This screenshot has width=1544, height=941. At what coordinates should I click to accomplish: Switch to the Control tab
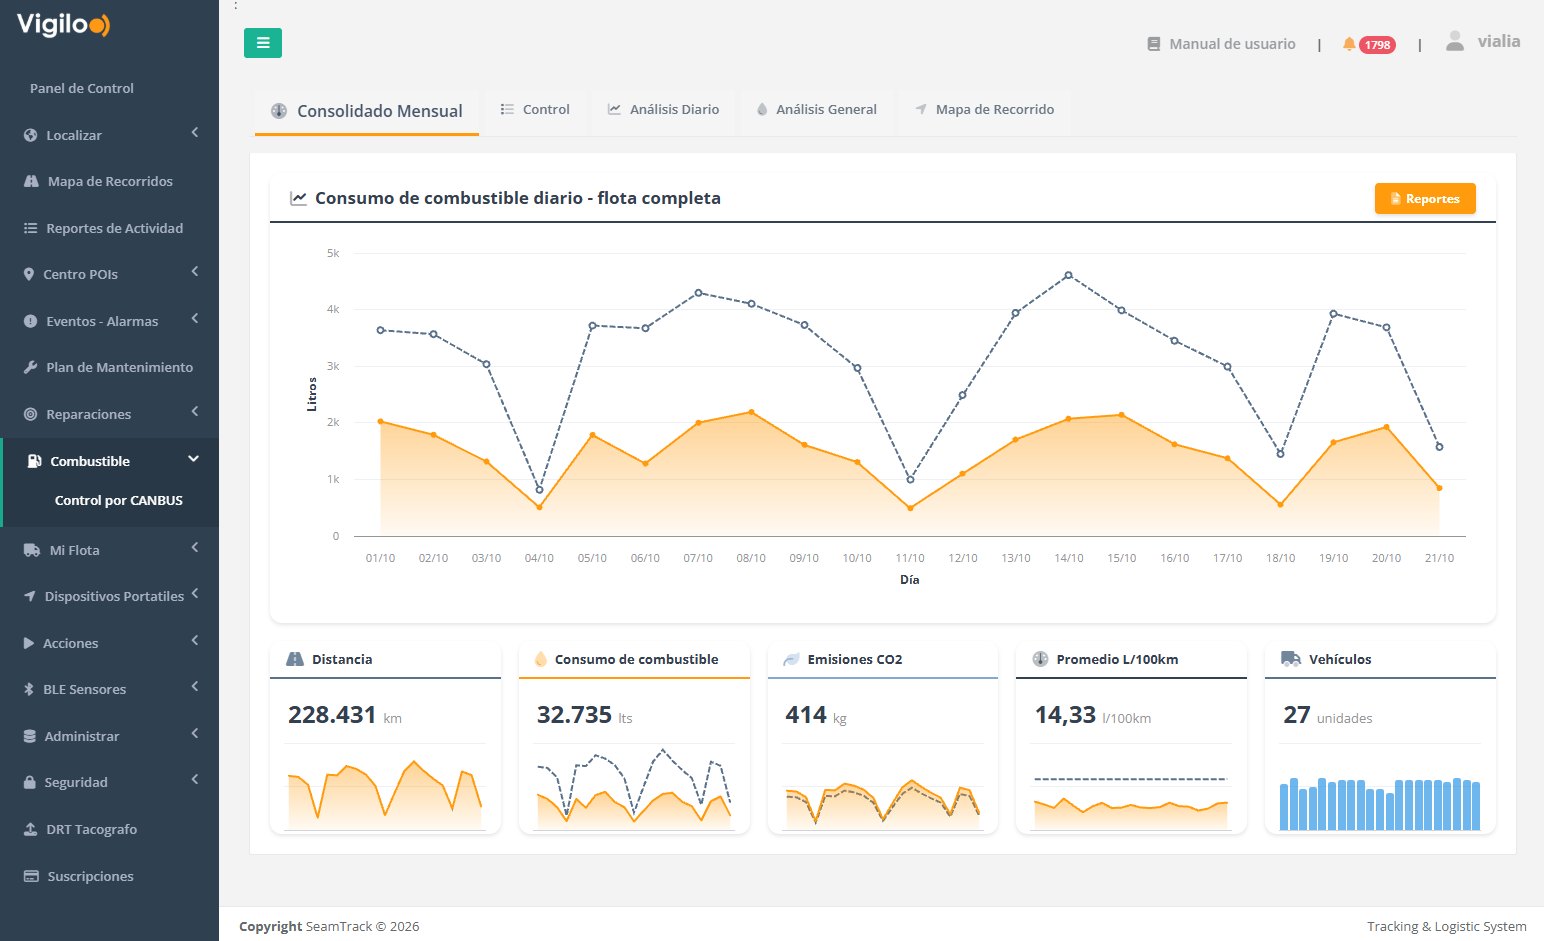pos(535,110)
